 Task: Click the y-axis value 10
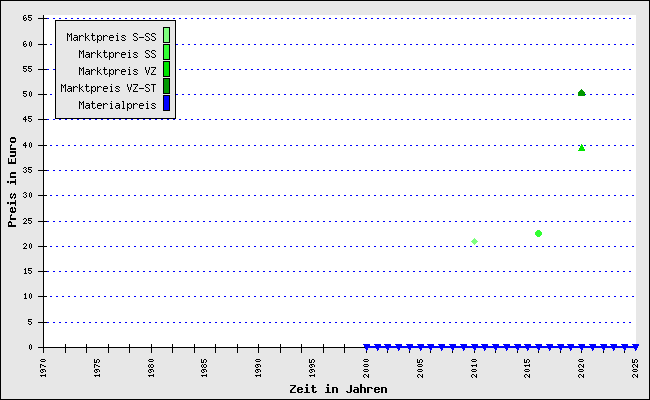coord(28,296)
